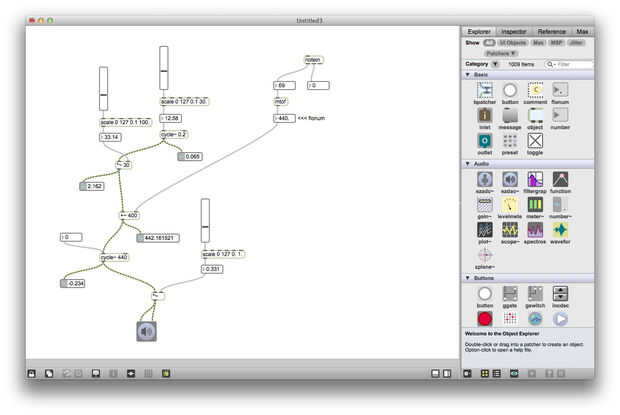Image resolution: width=620 pixels, height=415 pixels.
Task: Pick the ezadc~ microphone icon
Action: coord(484,179)
